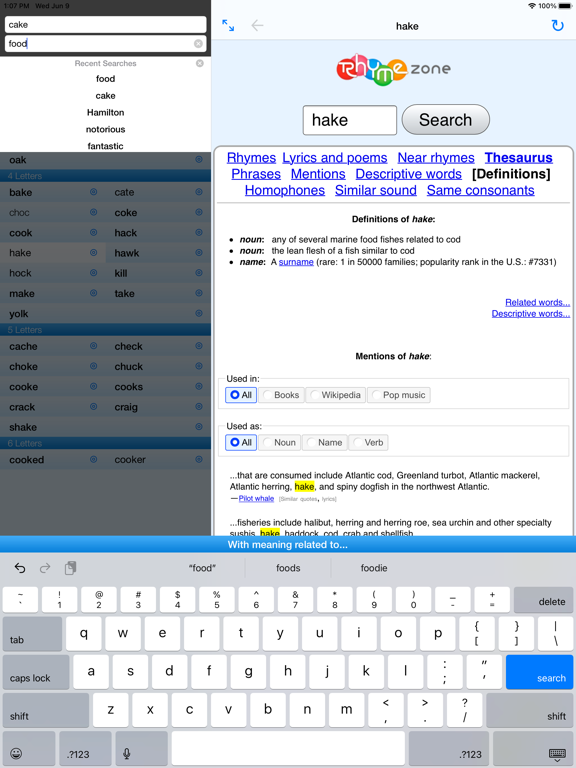Image resolution: width=576 pixels, height=768 pixels.
Task: Clear the food text field
Action: (x=198, y=44)
